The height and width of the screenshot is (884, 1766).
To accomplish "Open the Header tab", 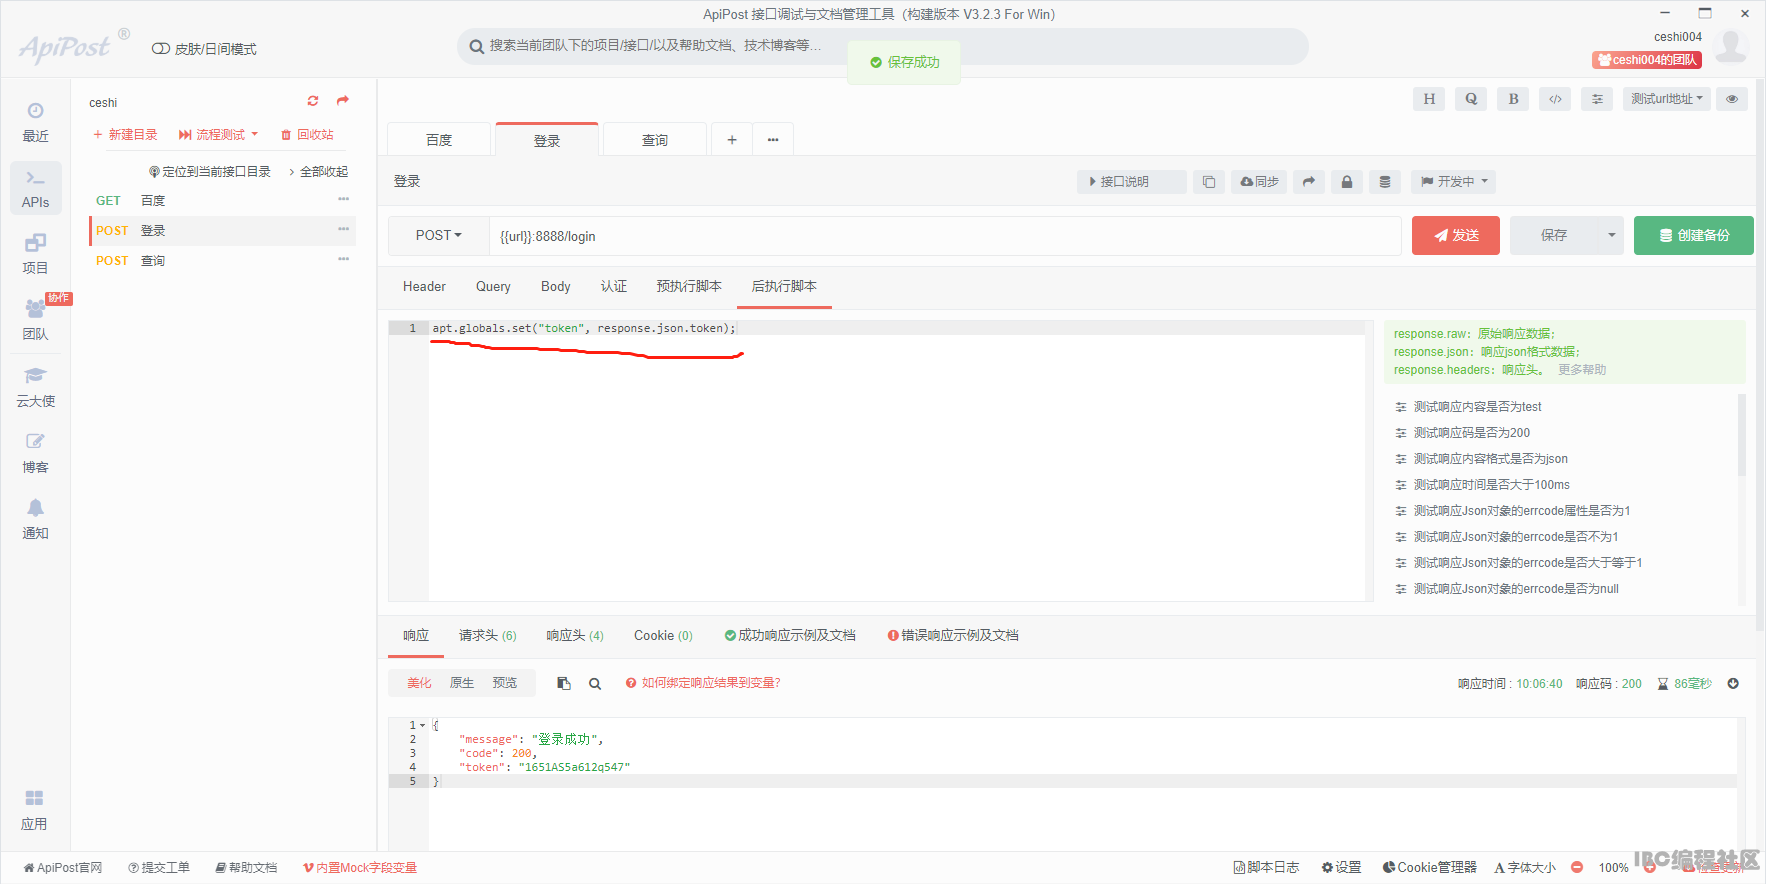I will [424, 287].
